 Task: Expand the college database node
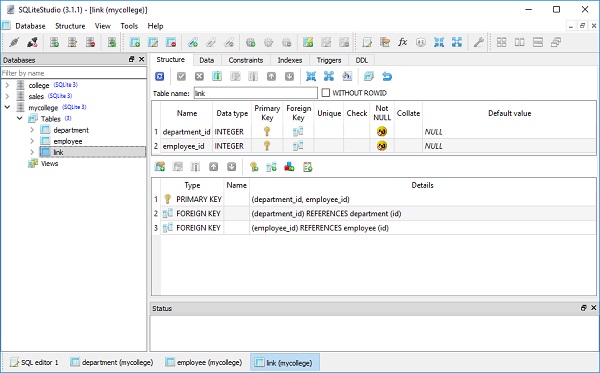click(x=7, y=85)
